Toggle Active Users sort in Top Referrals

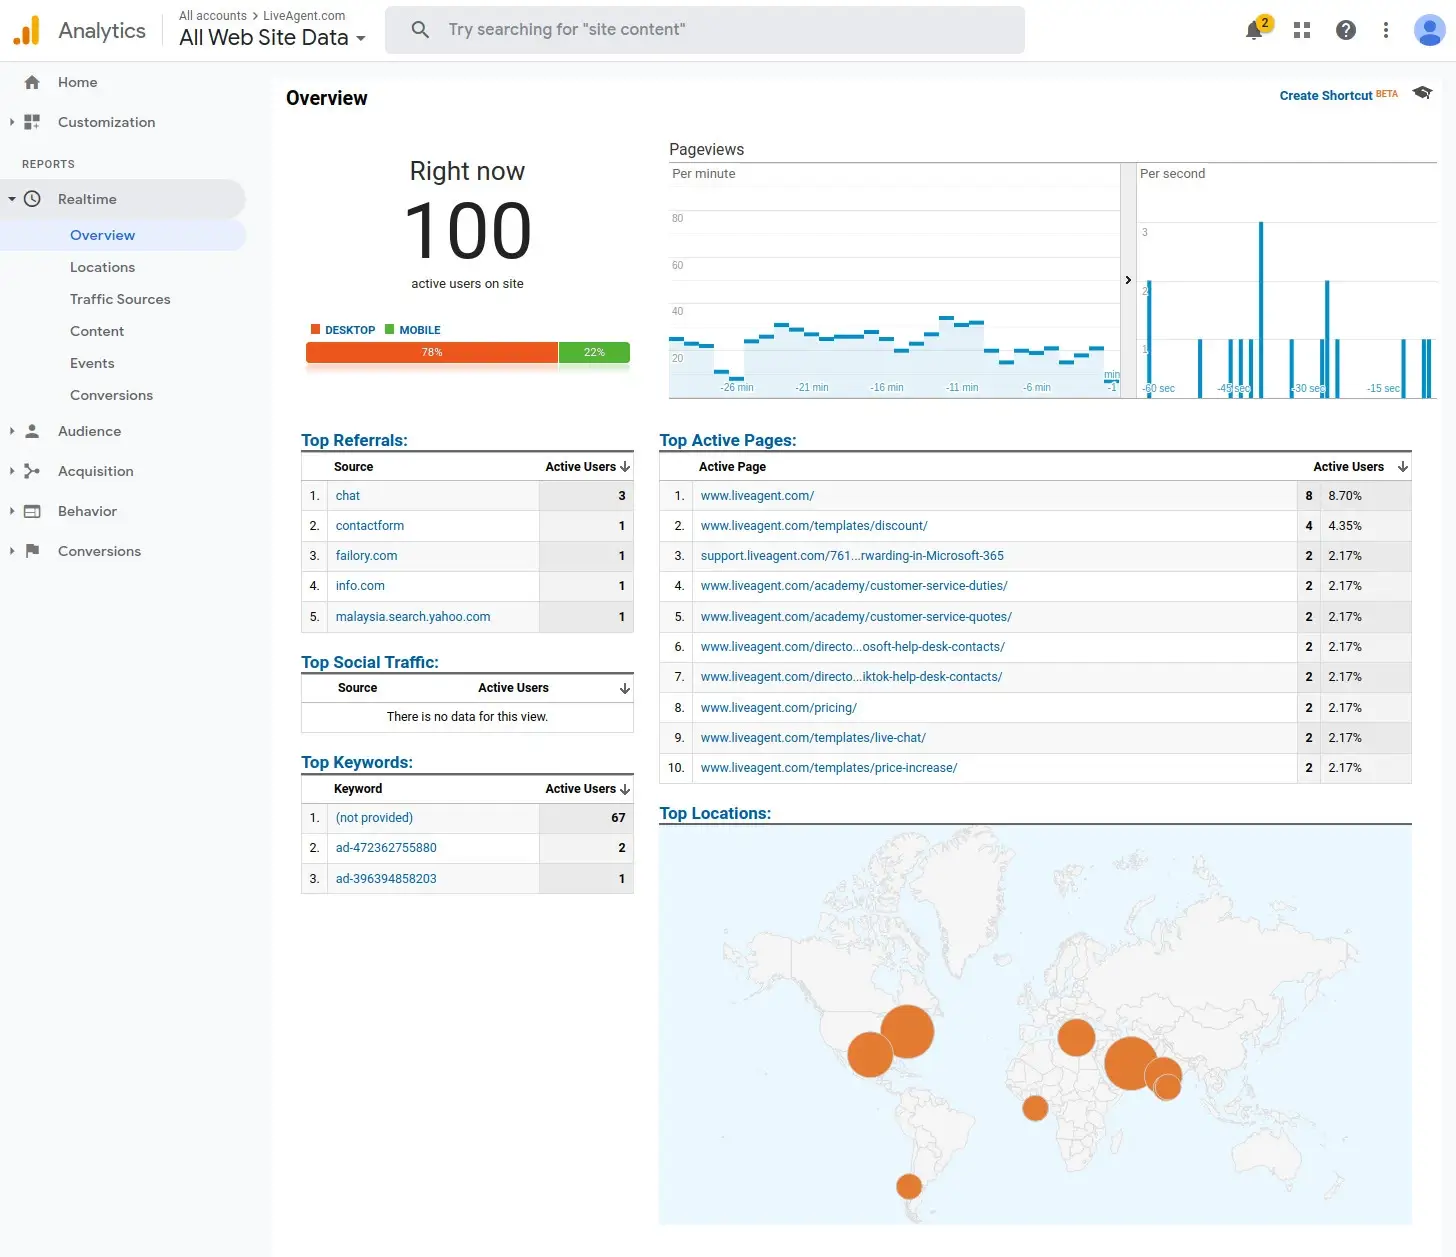coord(586,466)
